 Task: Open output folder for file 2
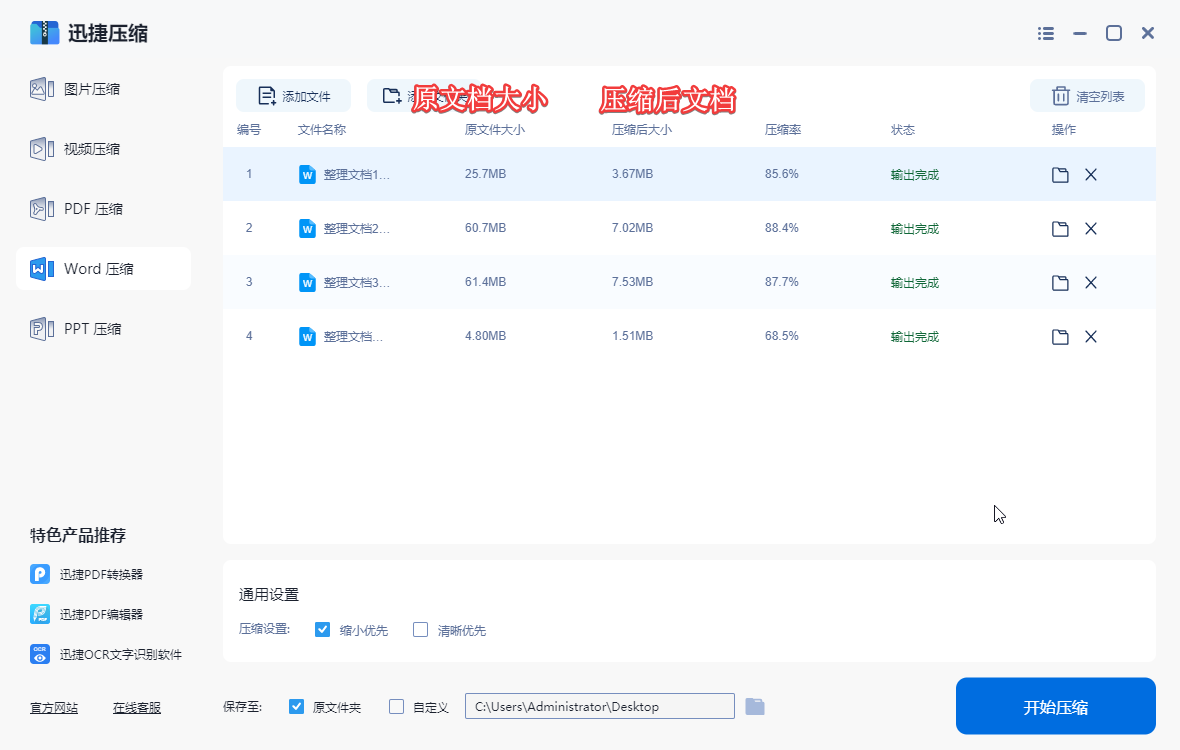coord(1060,229)
